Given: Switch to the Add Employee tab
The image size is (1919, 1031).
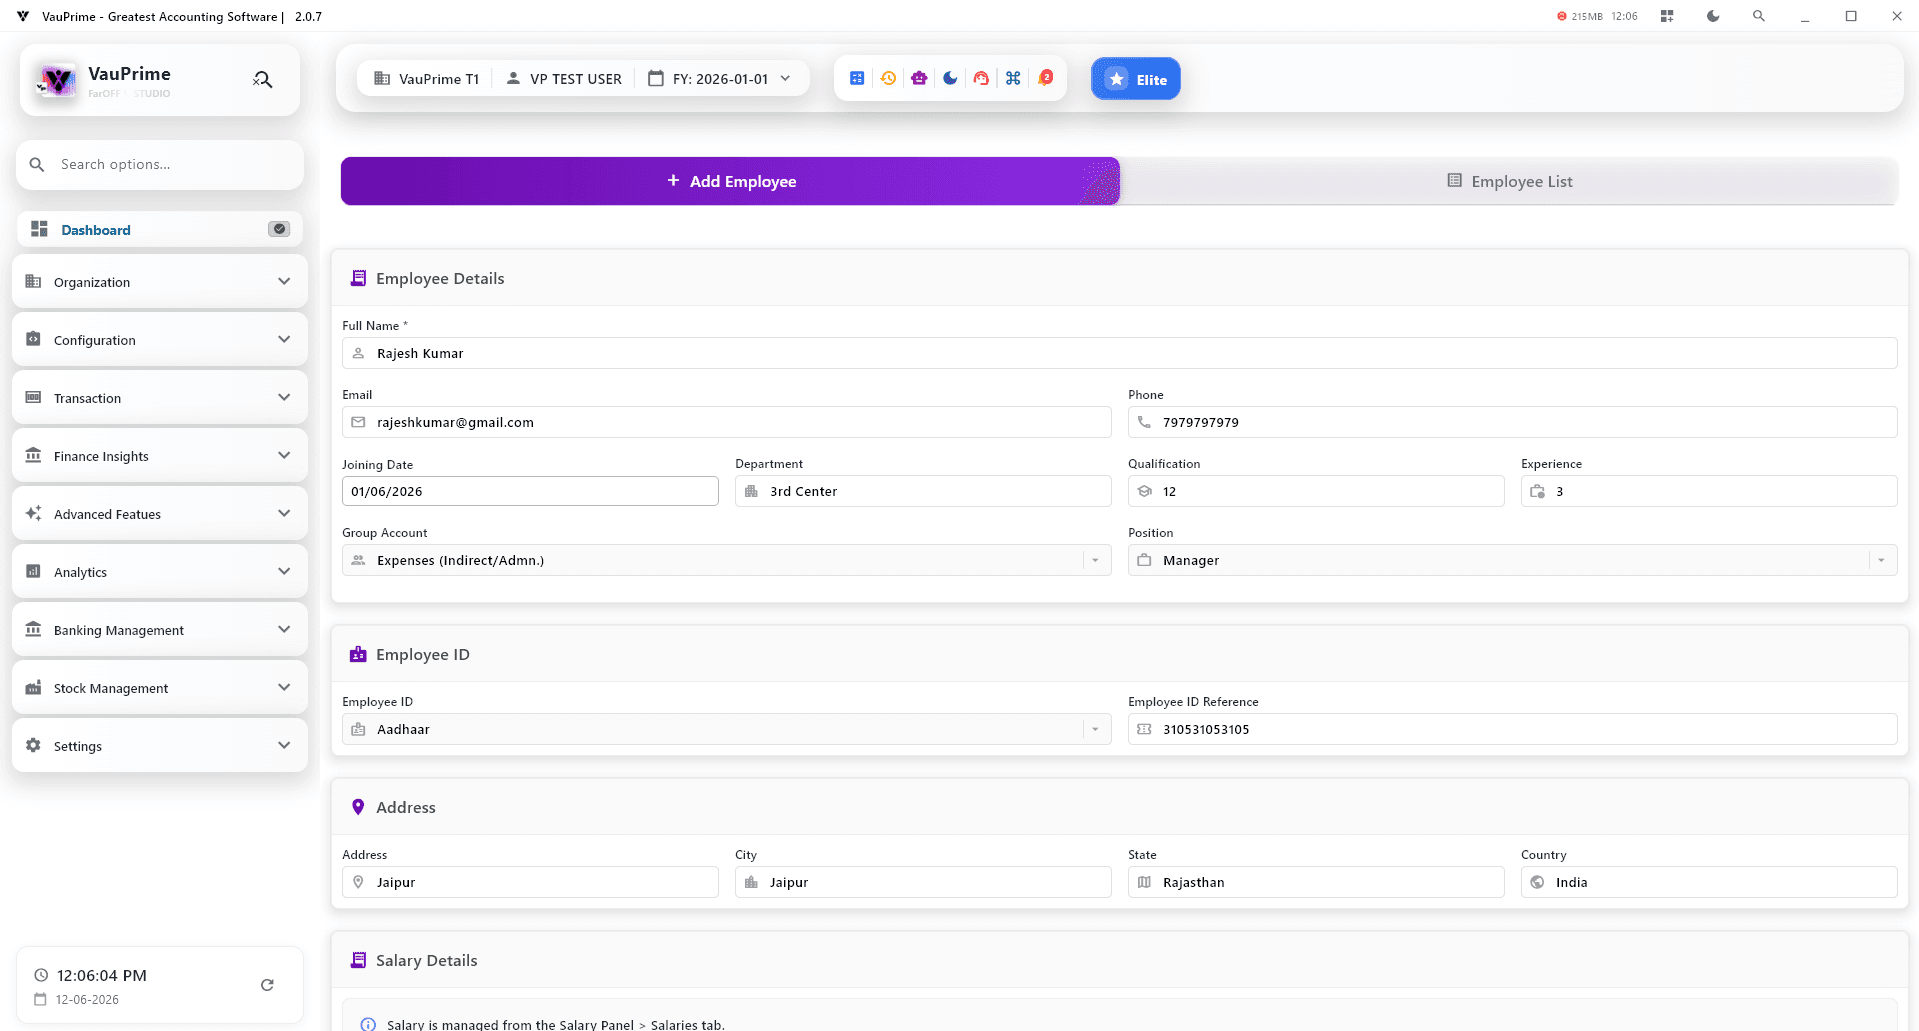Looking at the screenshot, I should pos(730,181).
